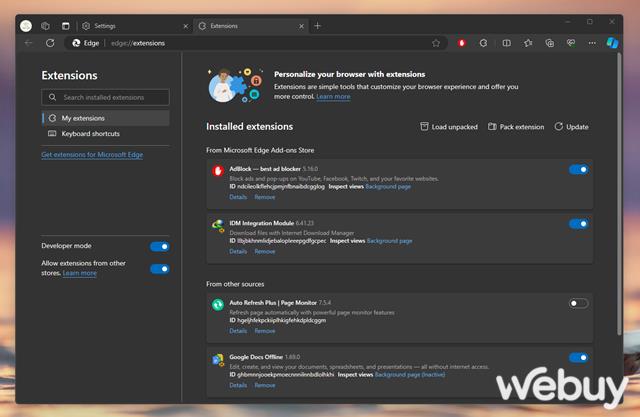
Task: Open AdBlock Background page inspect link
Action: (x=388, y=186)
